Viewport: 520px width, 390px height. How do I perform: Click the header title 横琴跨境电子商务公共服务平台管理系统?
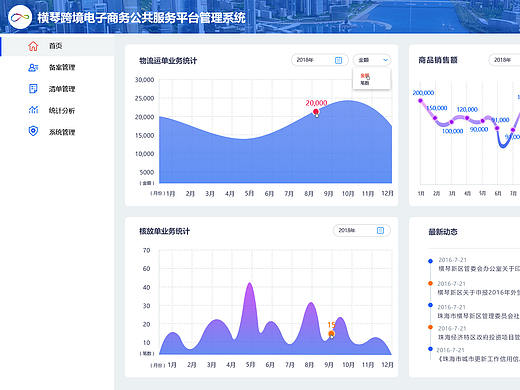[141, 18]
